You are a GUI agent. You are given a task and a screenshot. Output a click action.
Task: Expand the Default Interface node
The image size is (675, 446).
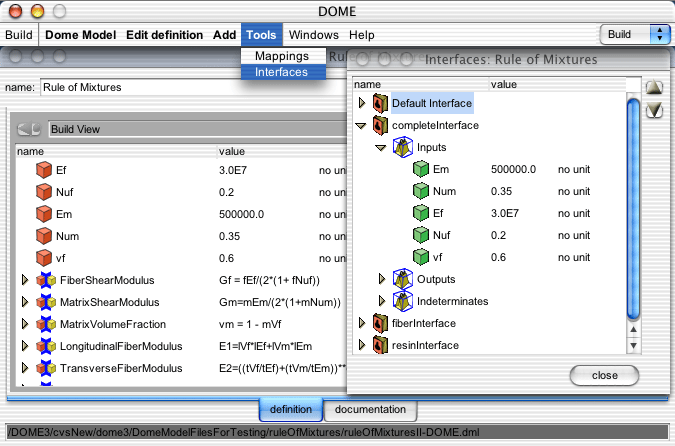coord(362,103)
